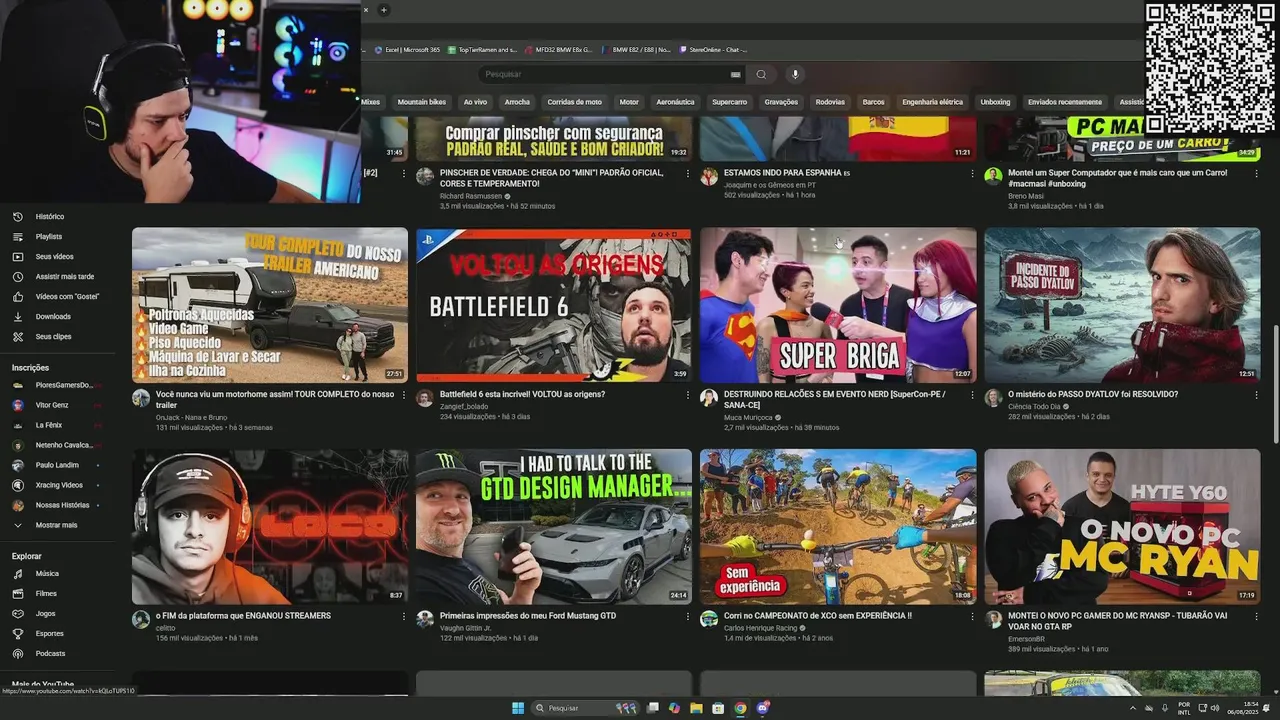Open Histórico in the sidebar

click(50, 216)
